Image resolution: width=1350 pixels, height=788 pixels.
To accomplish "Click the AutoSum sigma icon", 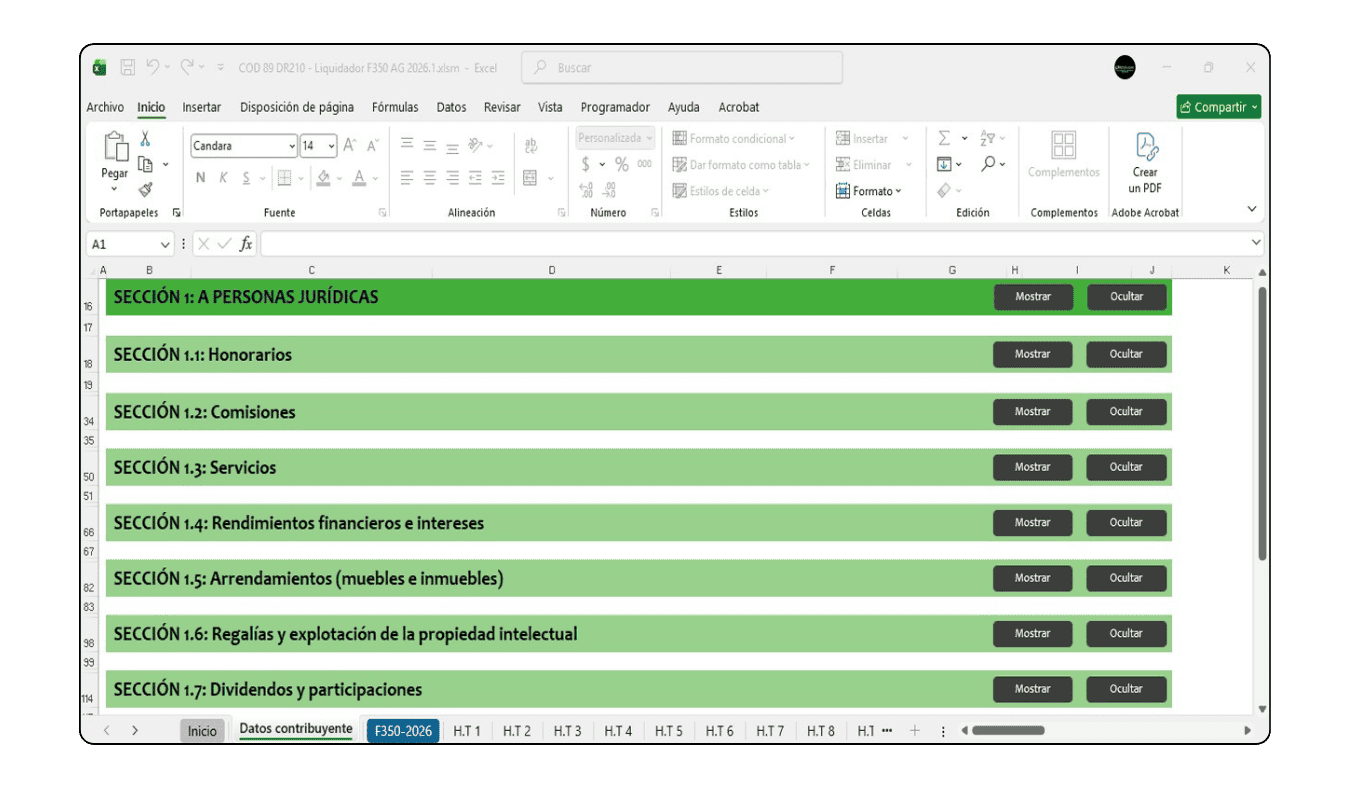I will coord(943,139).
